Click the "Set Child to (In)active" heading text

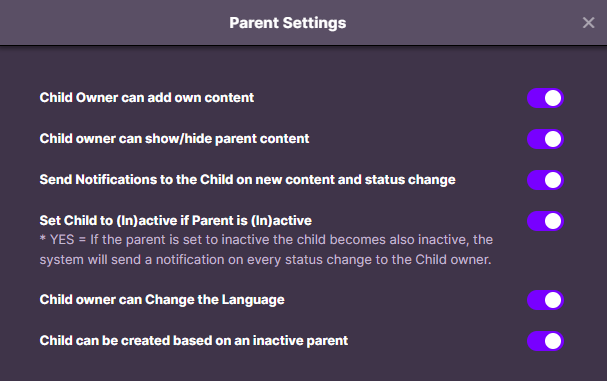[x=175, y=221]
